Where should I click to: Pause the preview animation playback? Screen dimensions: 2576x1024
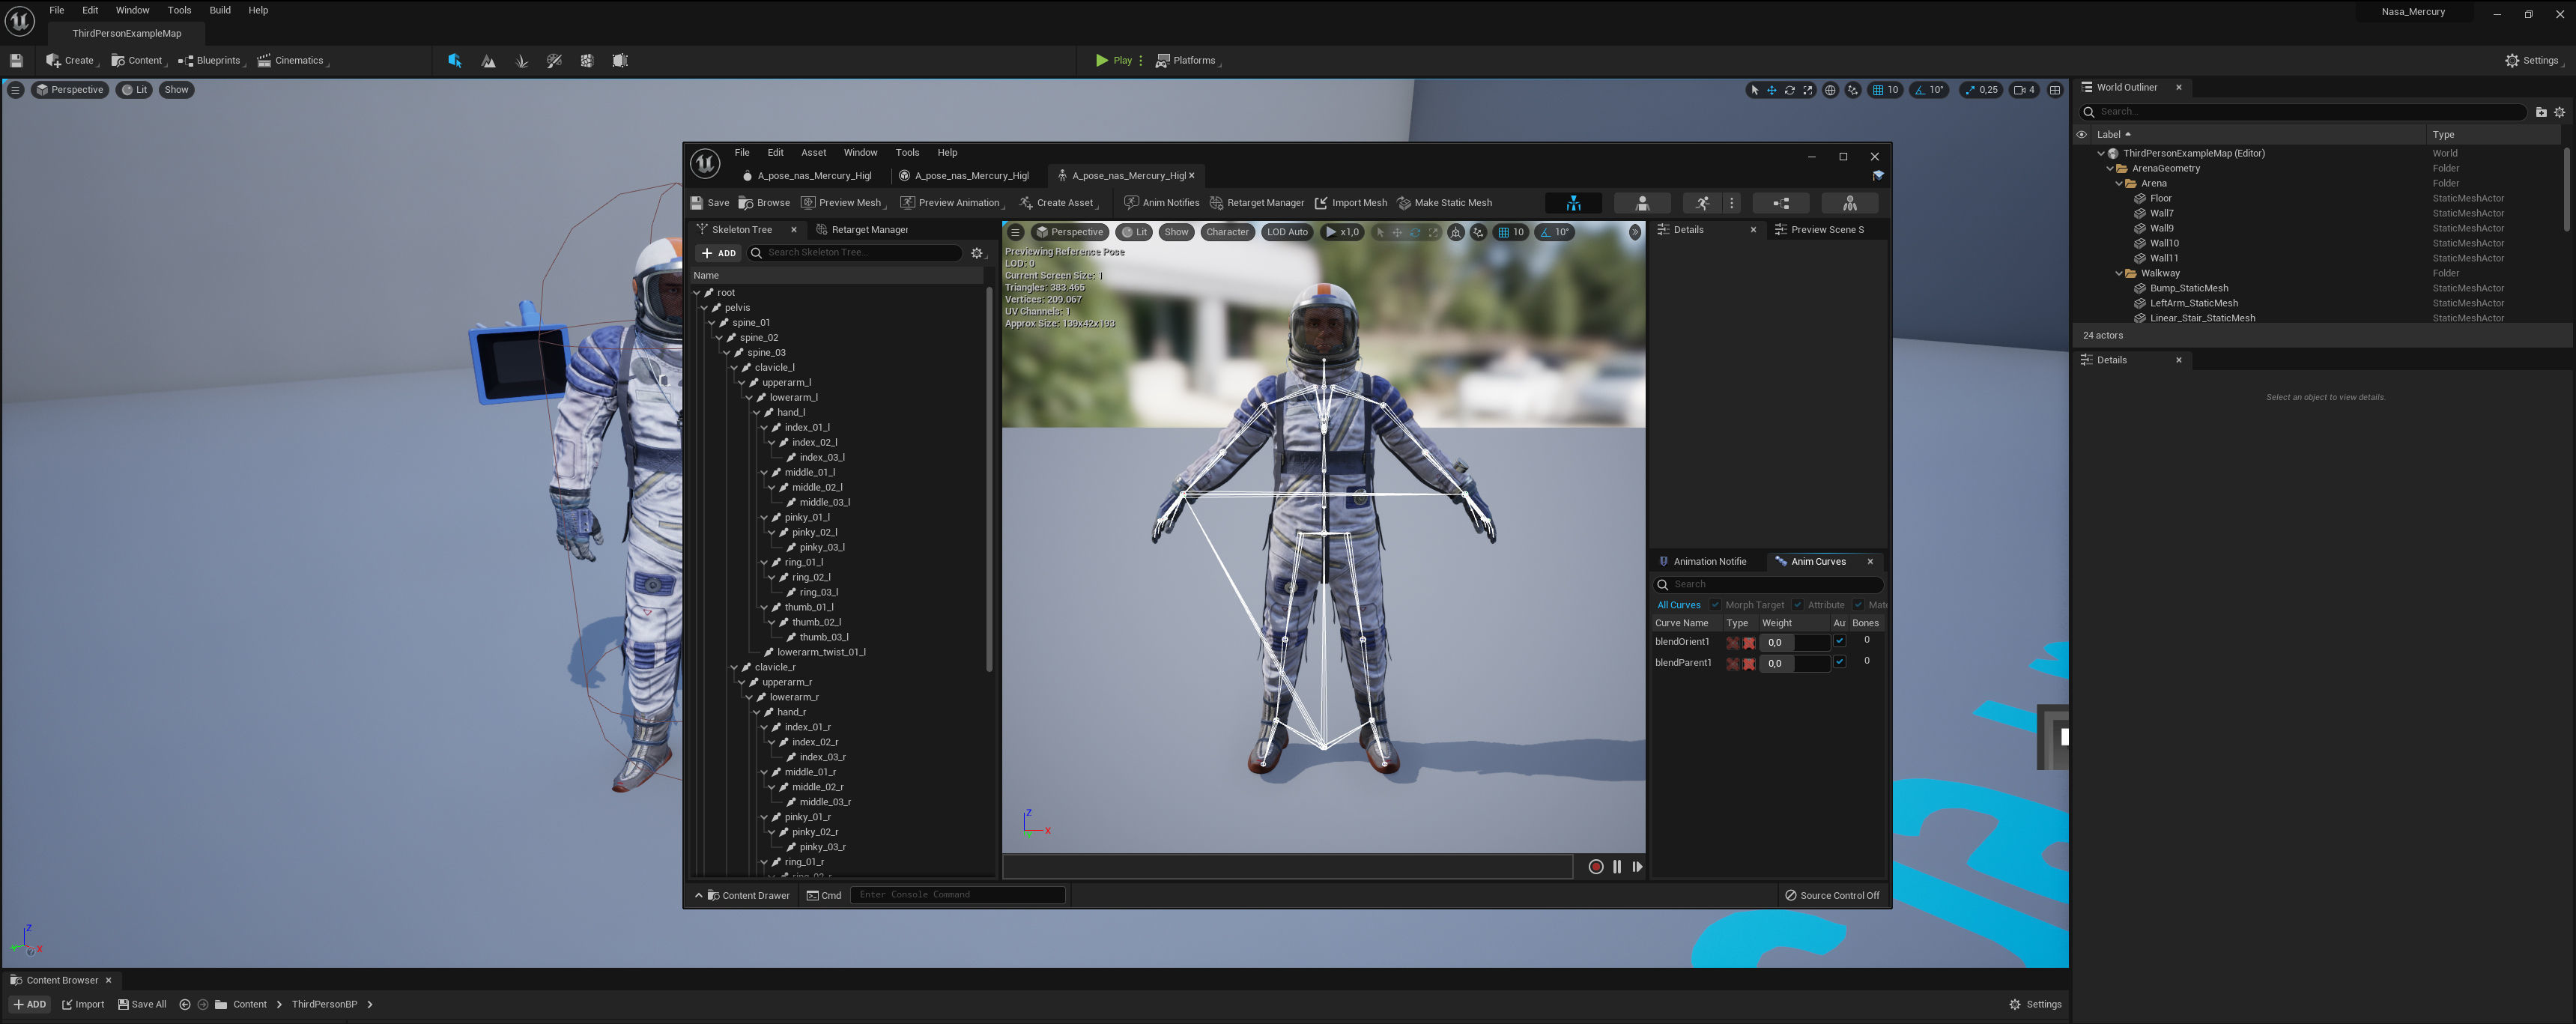[1617, 867]
